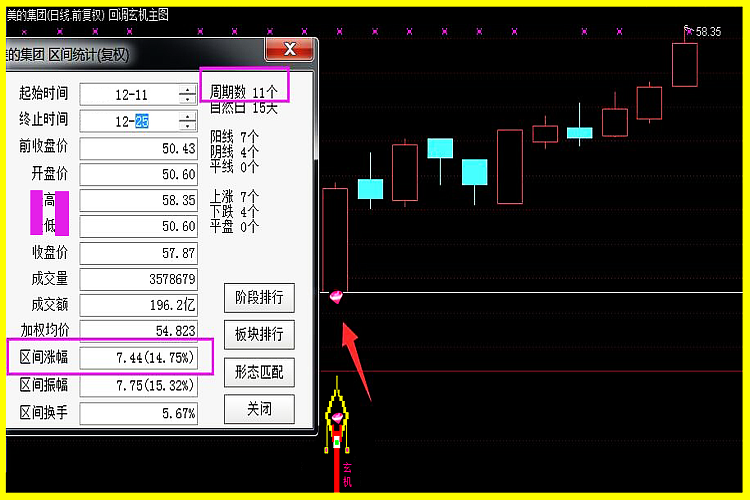
Task: Click the 形态匹配 pattern match button
Action: tap(258, 372)
